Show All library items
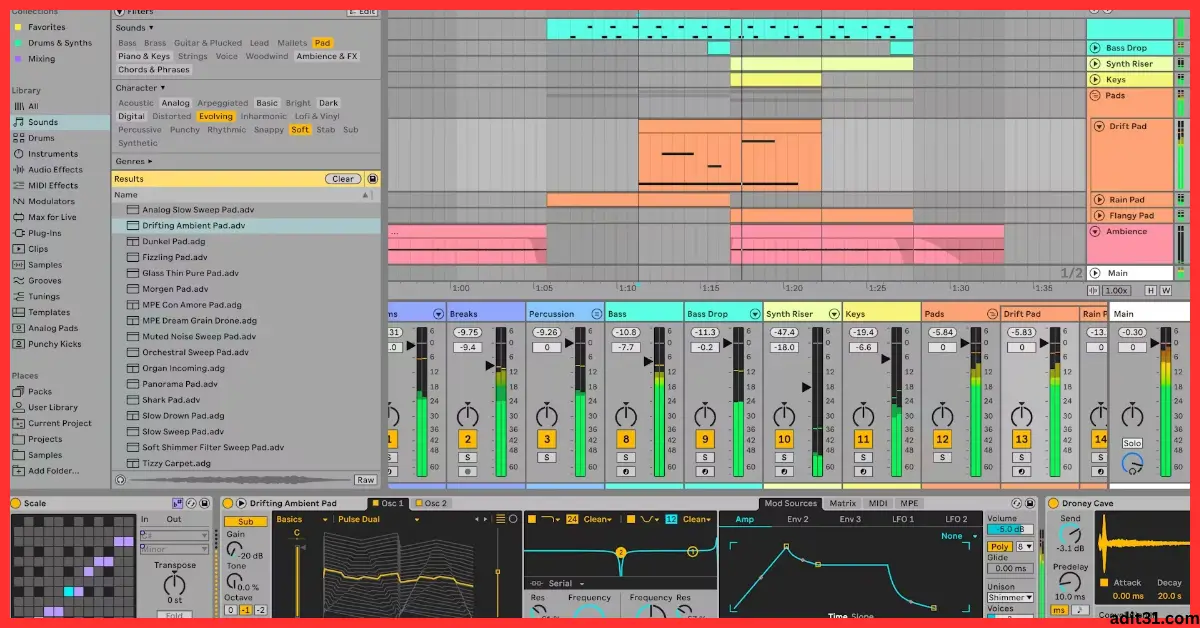 tap(33, 106)
